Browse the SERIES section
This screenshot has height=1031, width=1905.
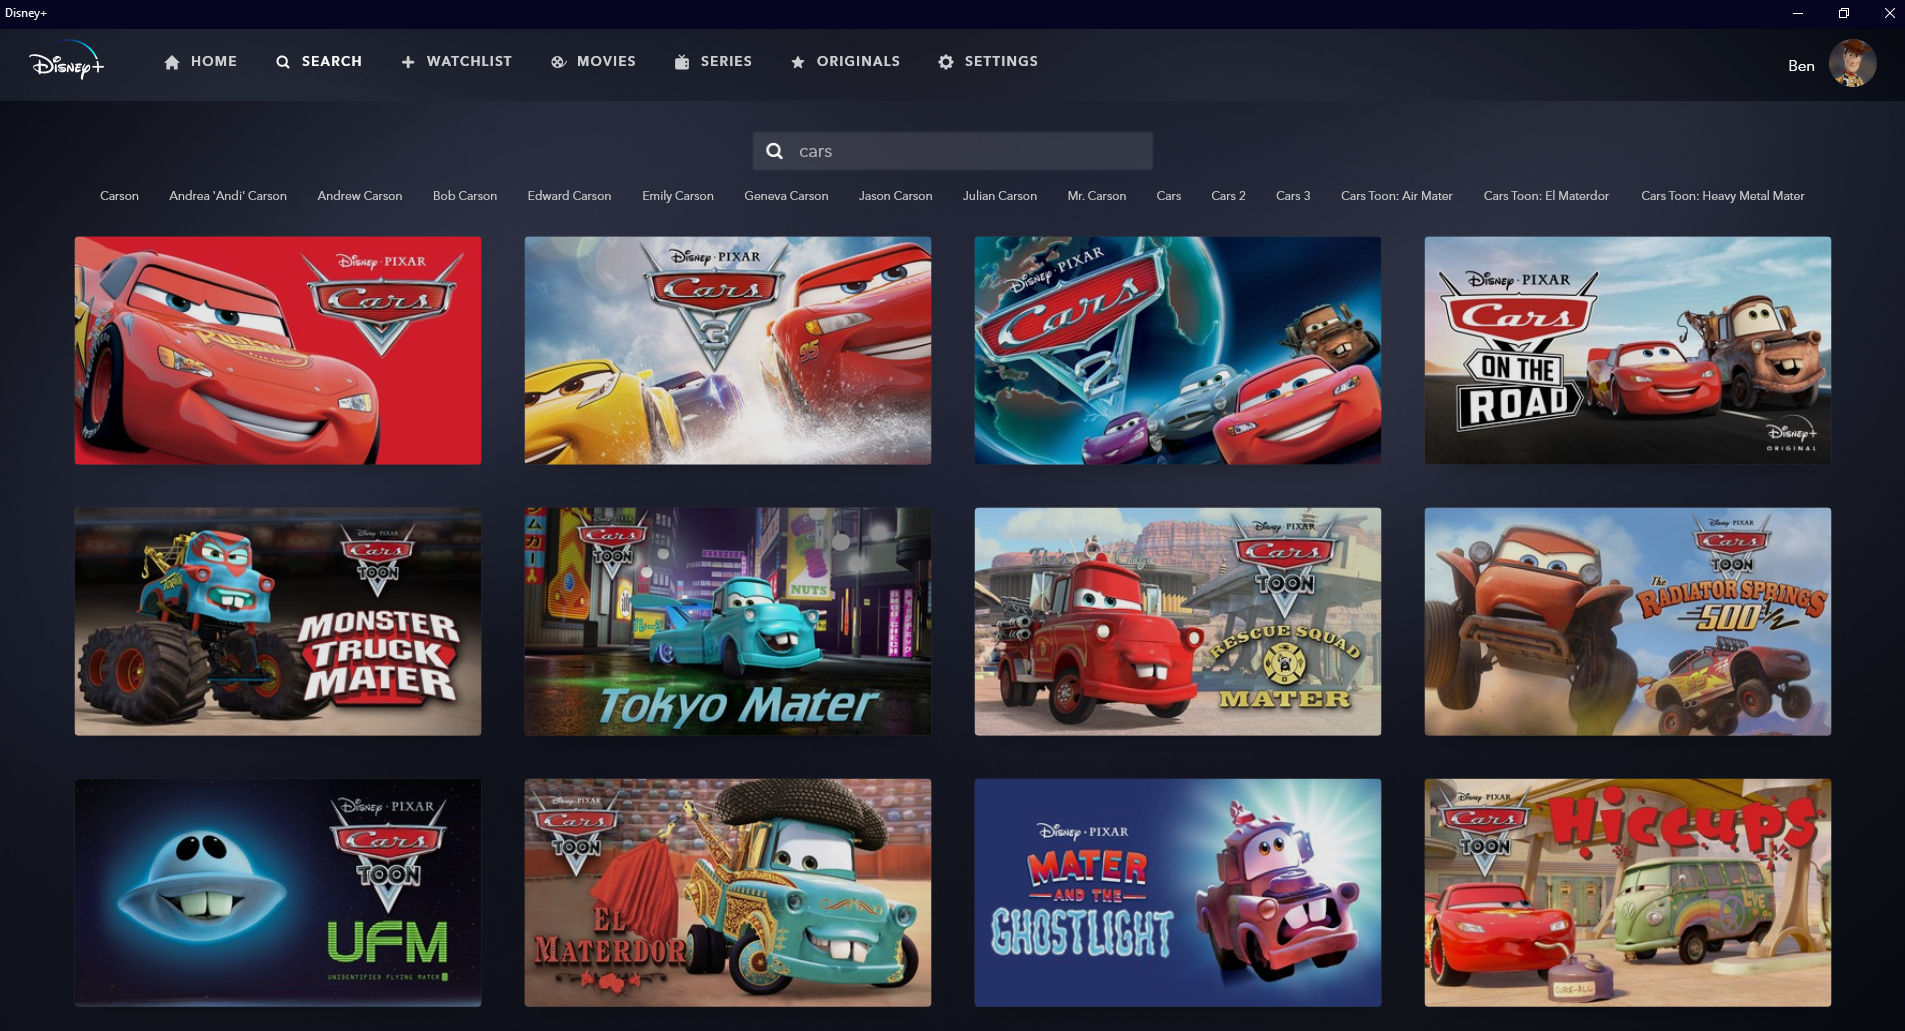[x=726, y=61]
